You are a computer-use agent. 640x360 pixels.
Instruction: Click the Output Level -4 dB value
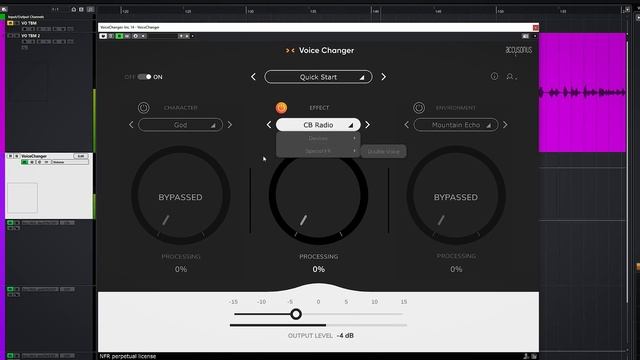(x=345, y=336)
